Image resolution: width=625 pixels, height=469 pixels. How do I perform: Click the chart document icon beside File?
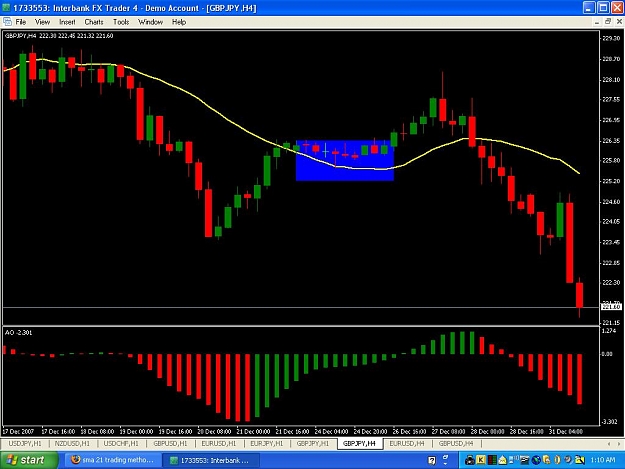7,22
